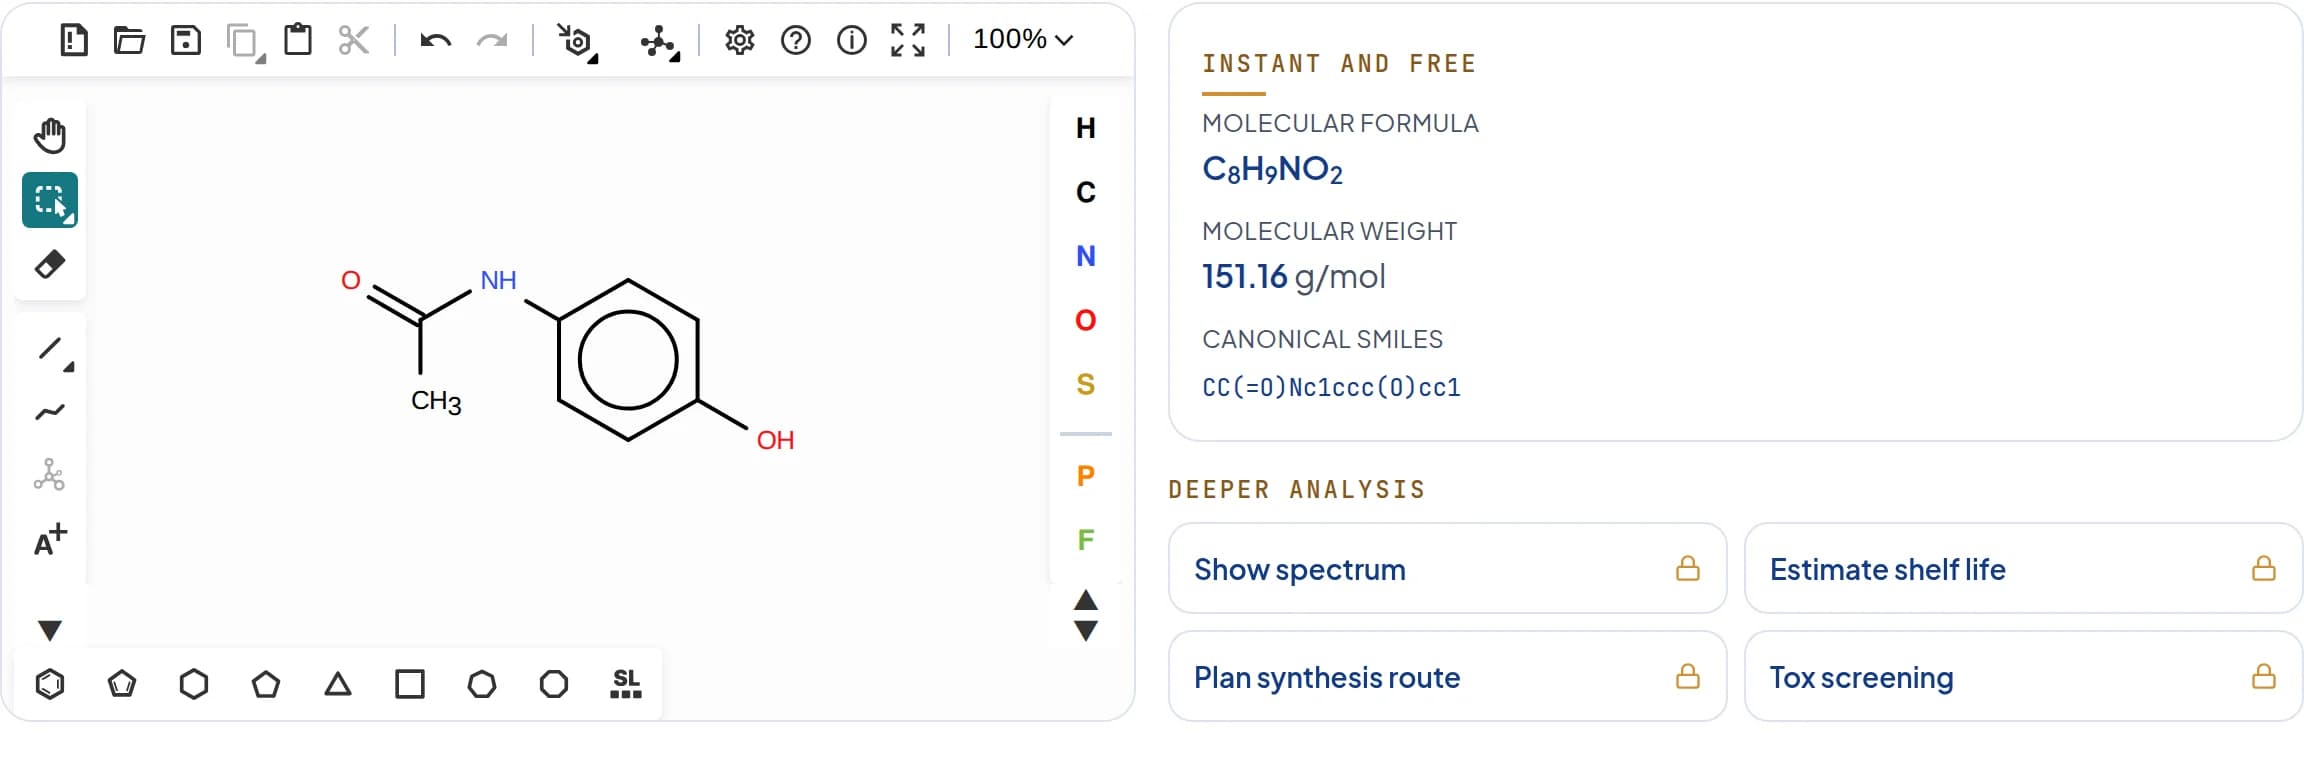The image size is (2304, 770).
Task: Click the molecular formula C8H9NO2
Action: pos(1272,169)
